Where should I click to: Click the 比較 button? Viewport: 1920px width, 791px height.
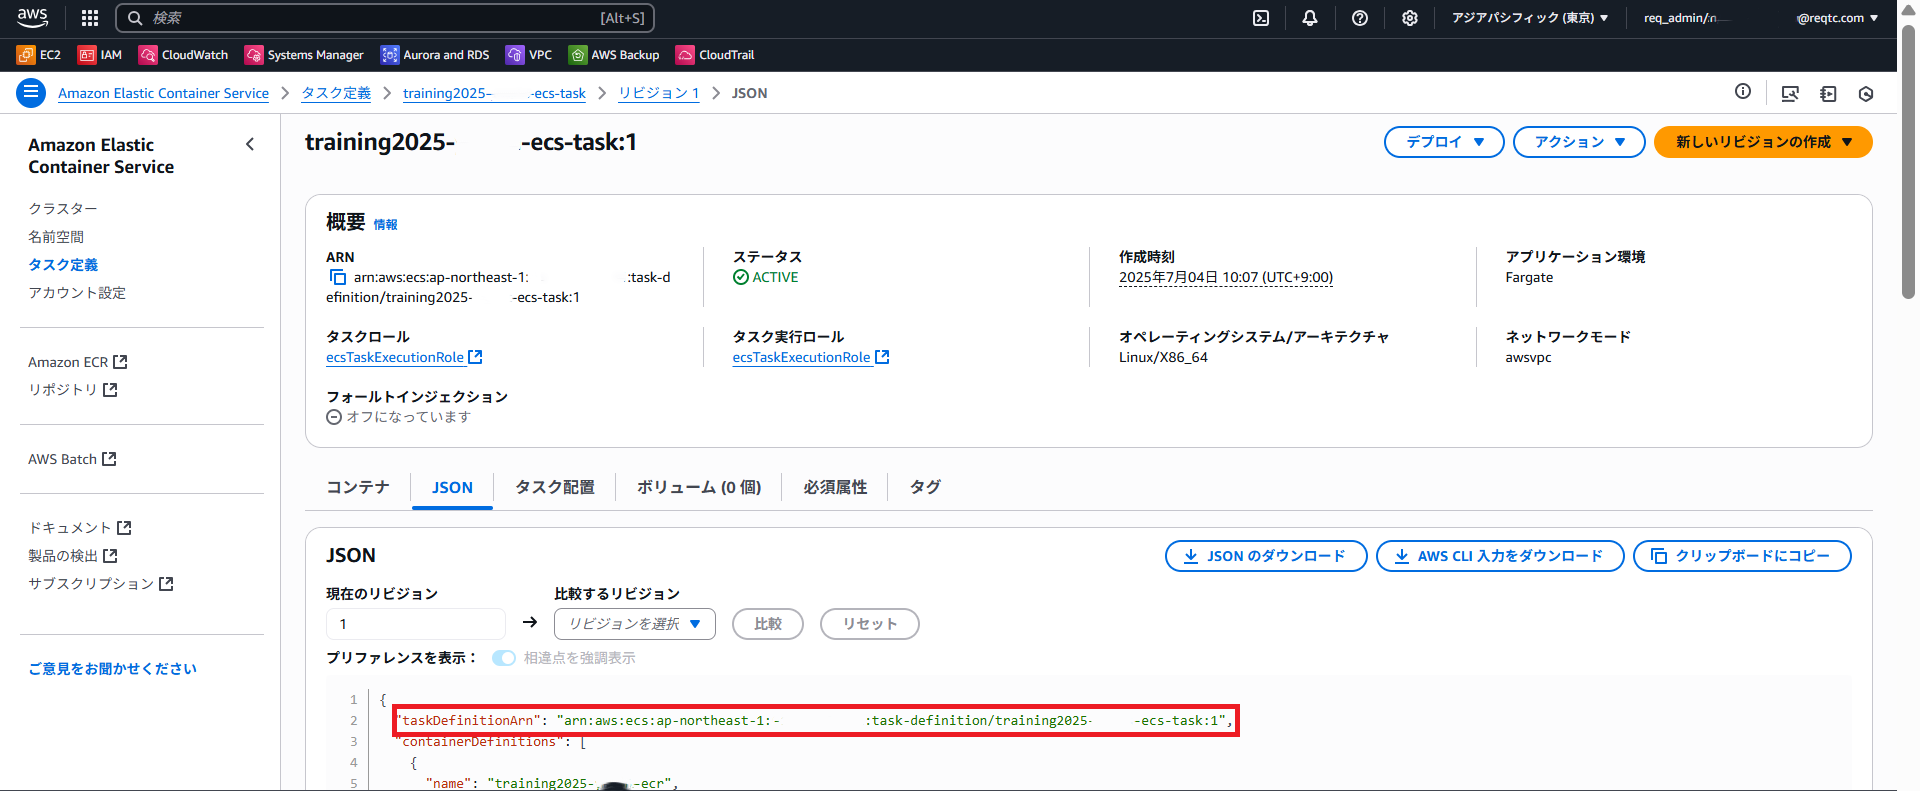point(768,623)
